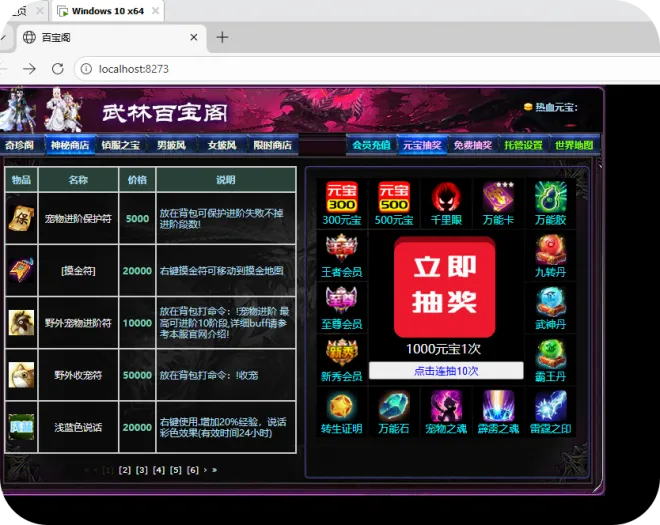
Task: Click the [摸金符] item icon
Action: (x=21, y=270)
